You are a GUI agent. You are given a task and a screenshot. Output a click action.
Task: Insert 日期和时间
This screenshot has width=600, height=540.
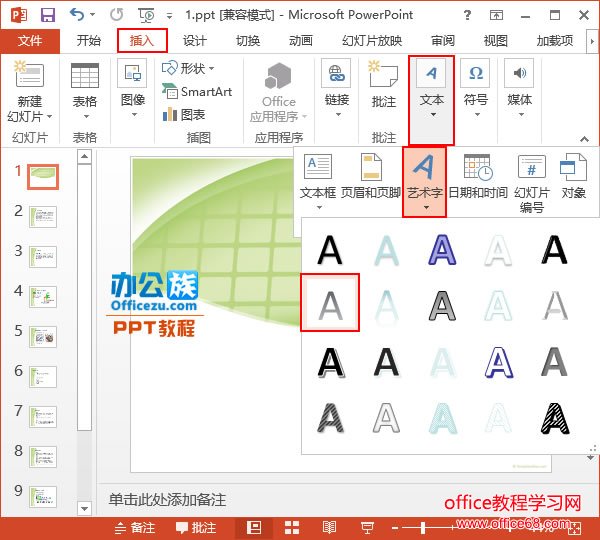click(x=478, y=177)
